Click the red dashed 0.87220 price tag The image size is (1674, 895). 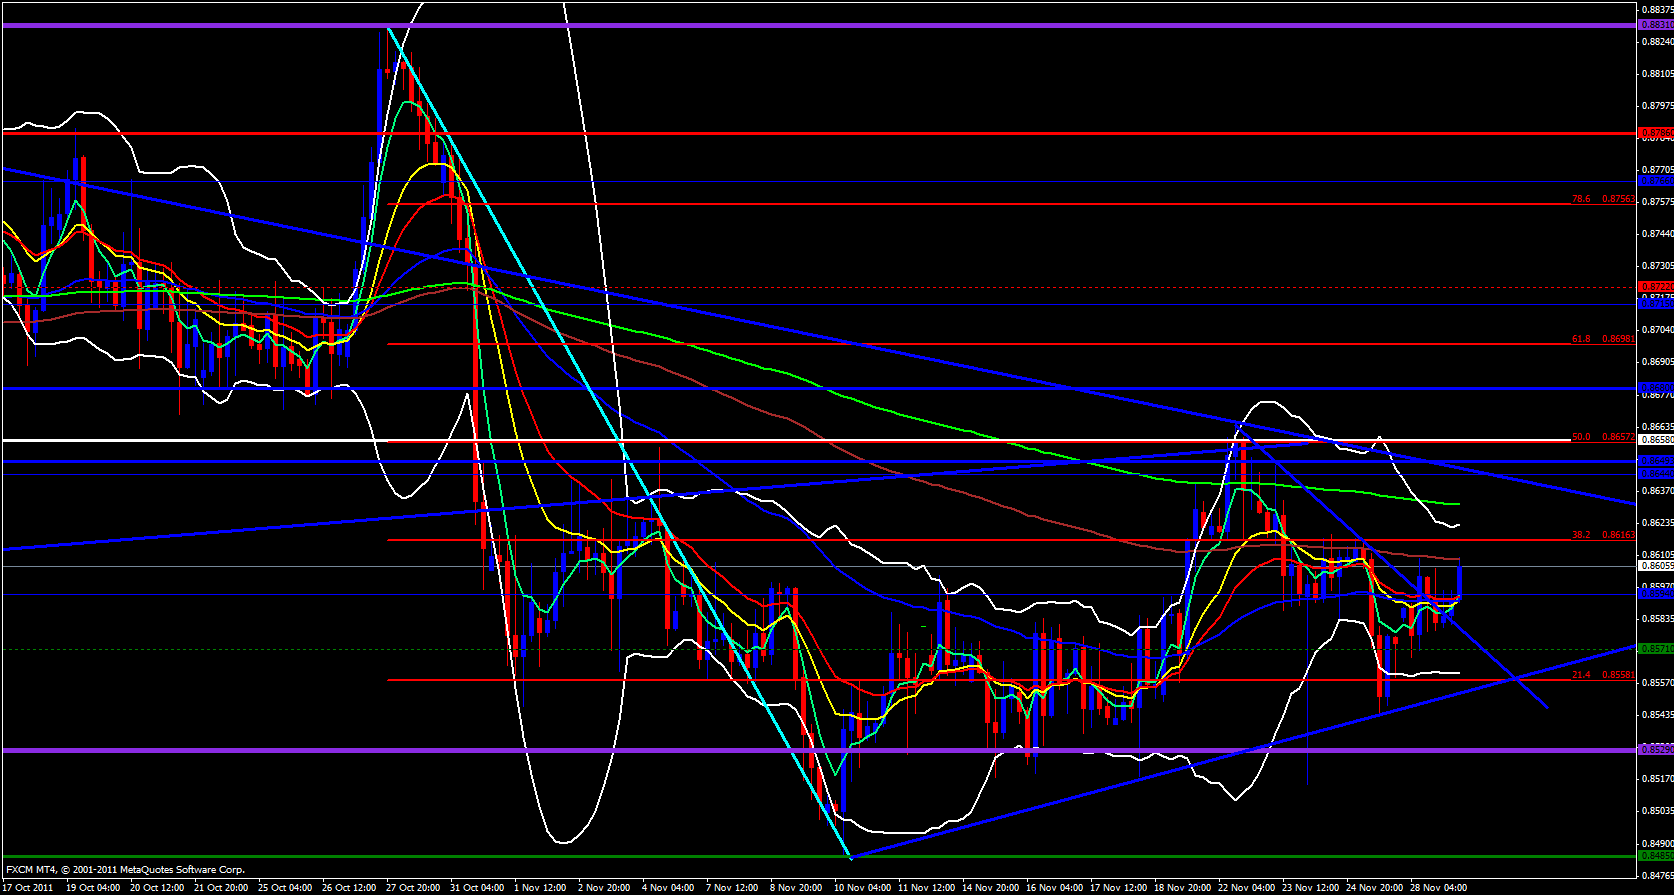click(1655, 287)
